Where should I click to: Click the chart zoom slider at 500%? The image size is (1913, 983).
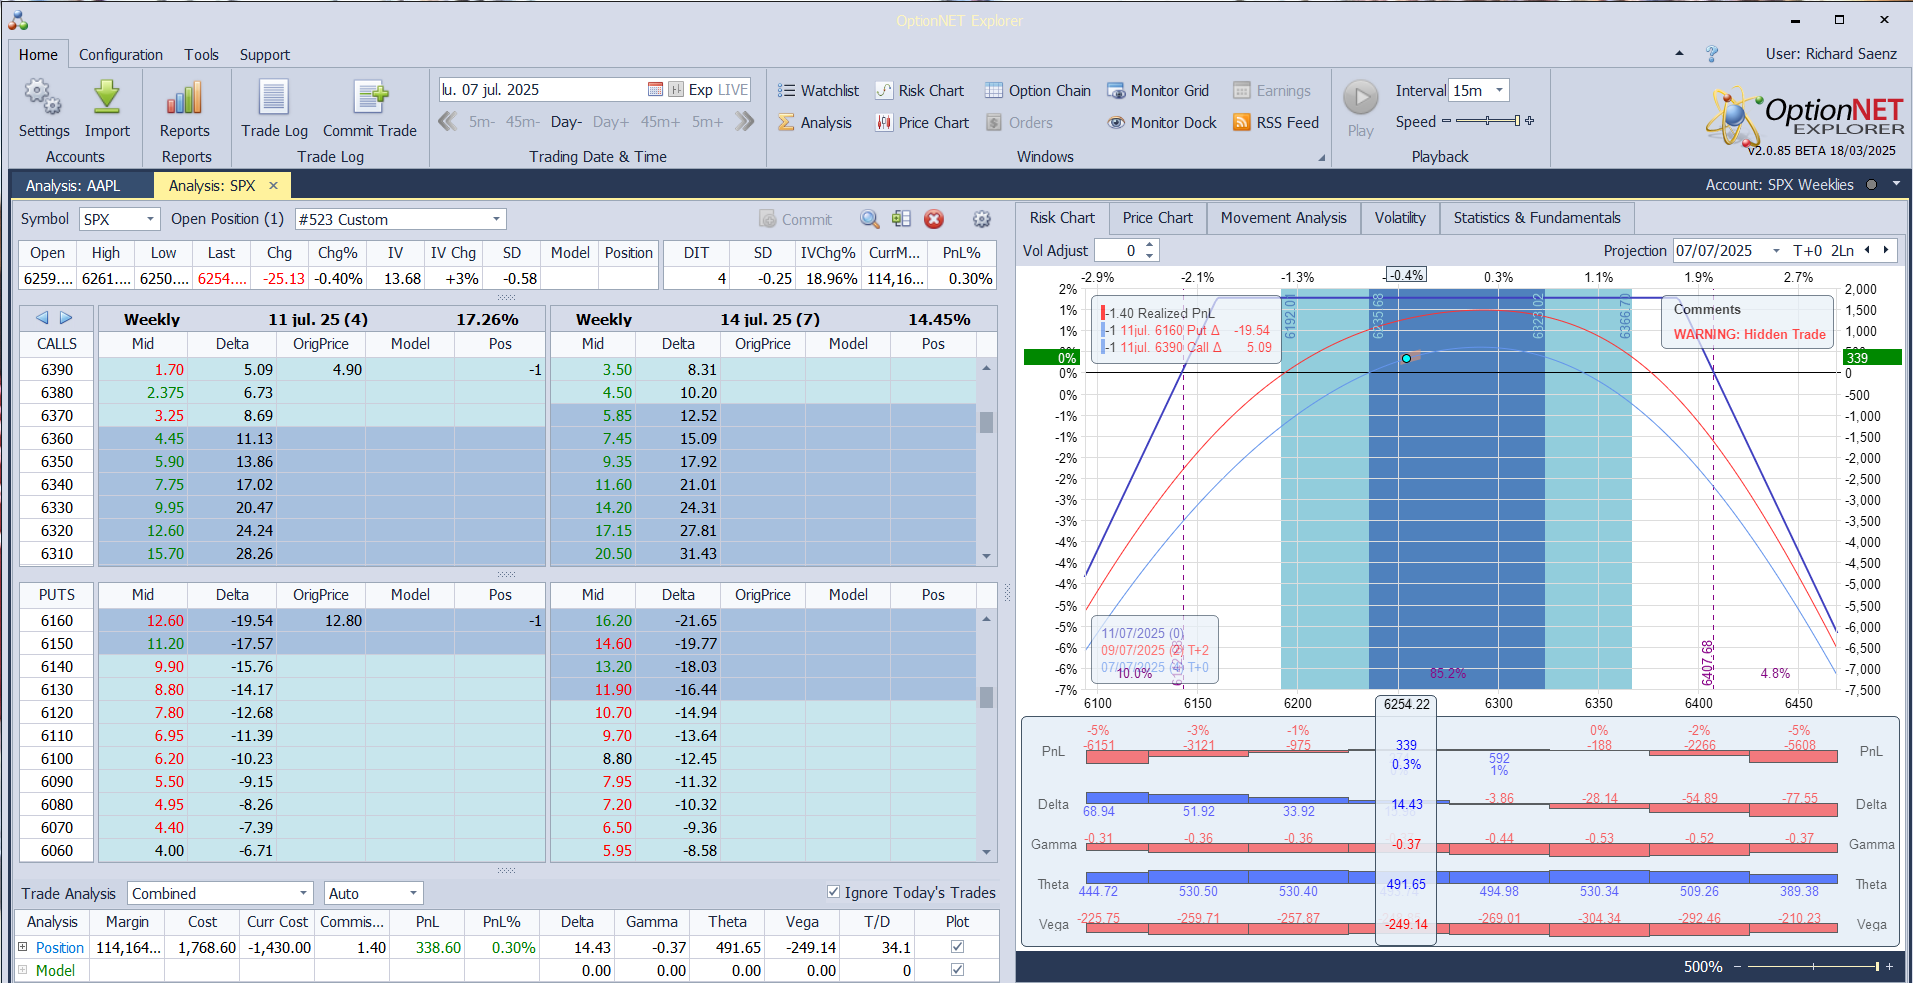coord(1813,966)
